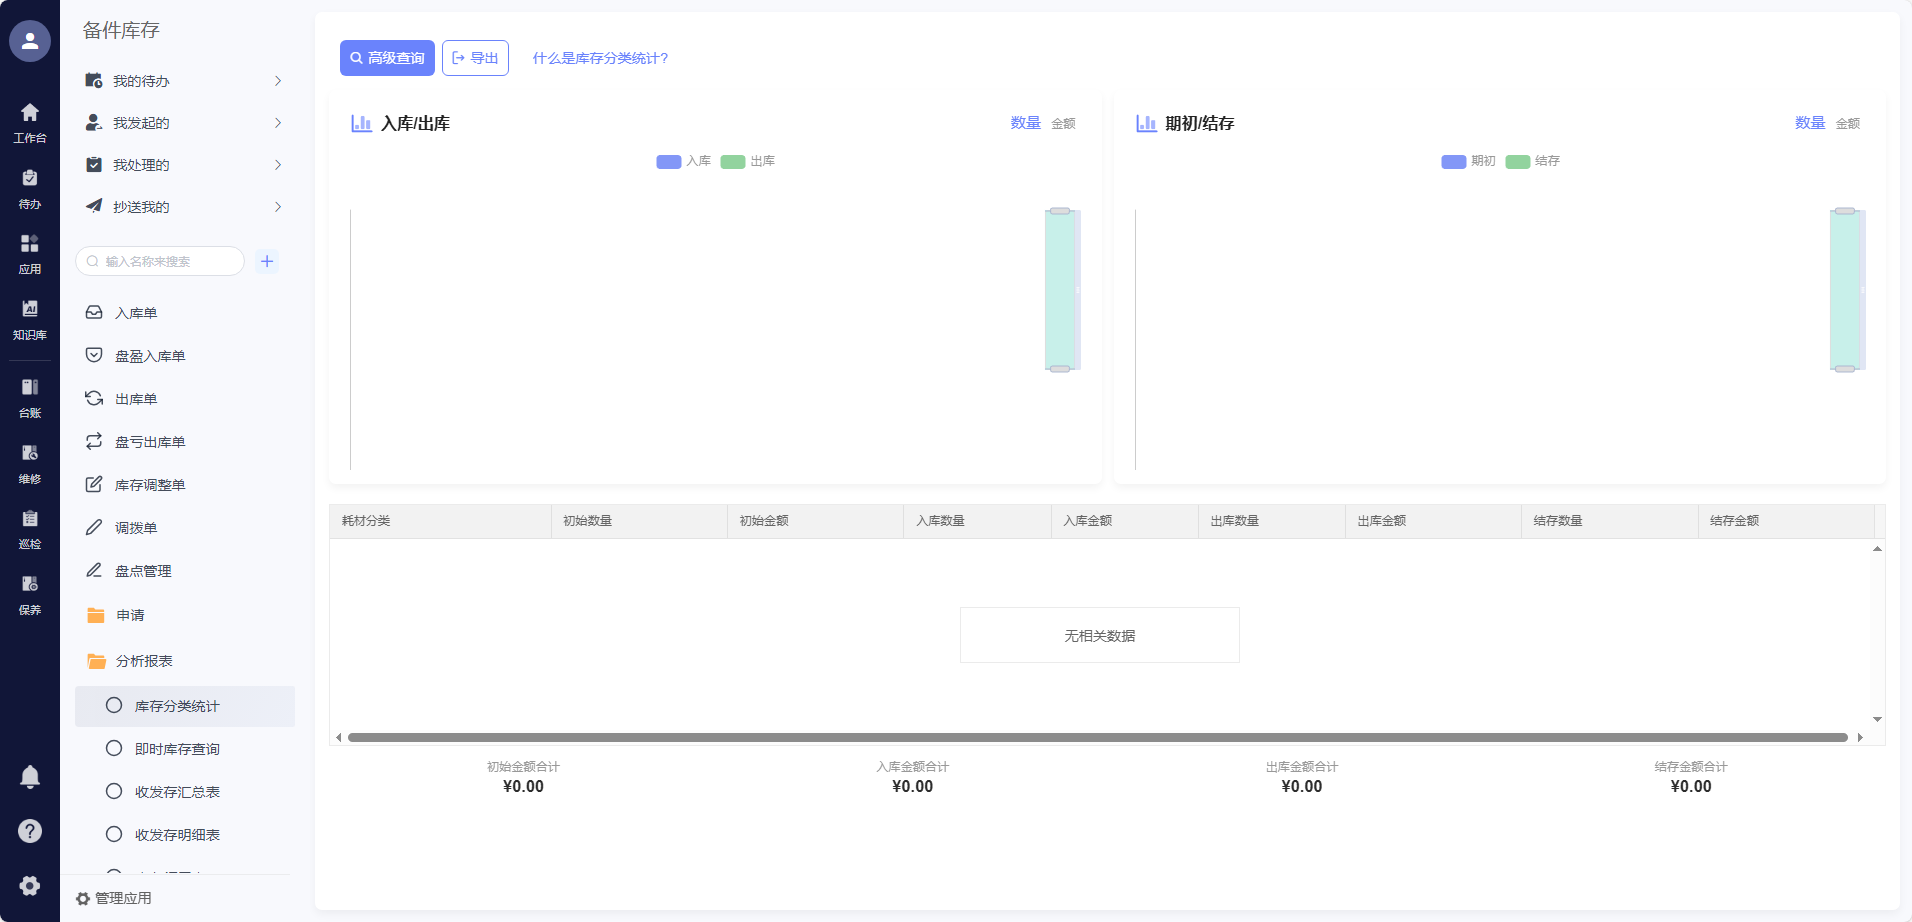Expand the 我的待办 chevron
The height and width of the screenshot is (922, 1912).
point(278,81)
